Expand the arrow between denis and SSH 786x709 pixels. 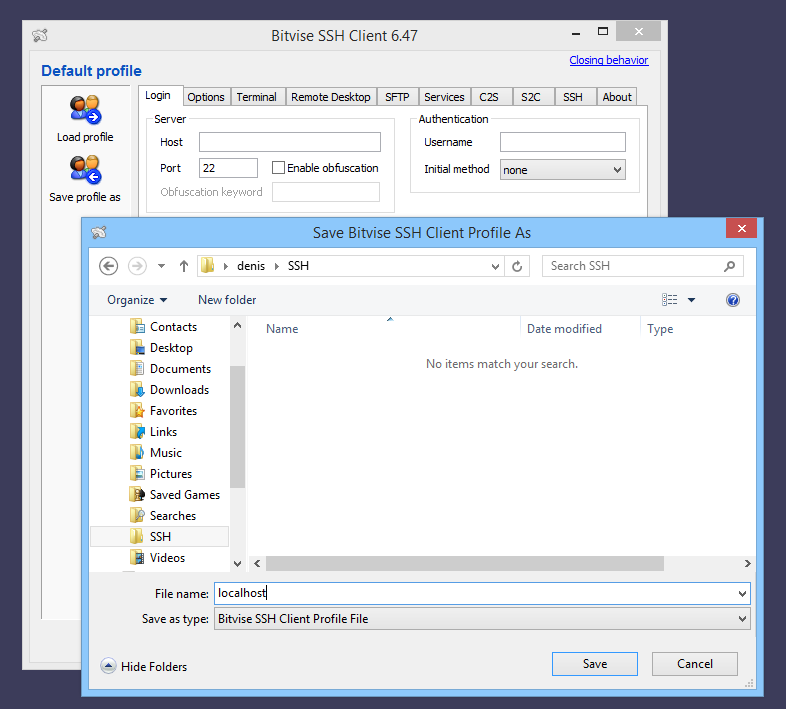pos(277,266)
